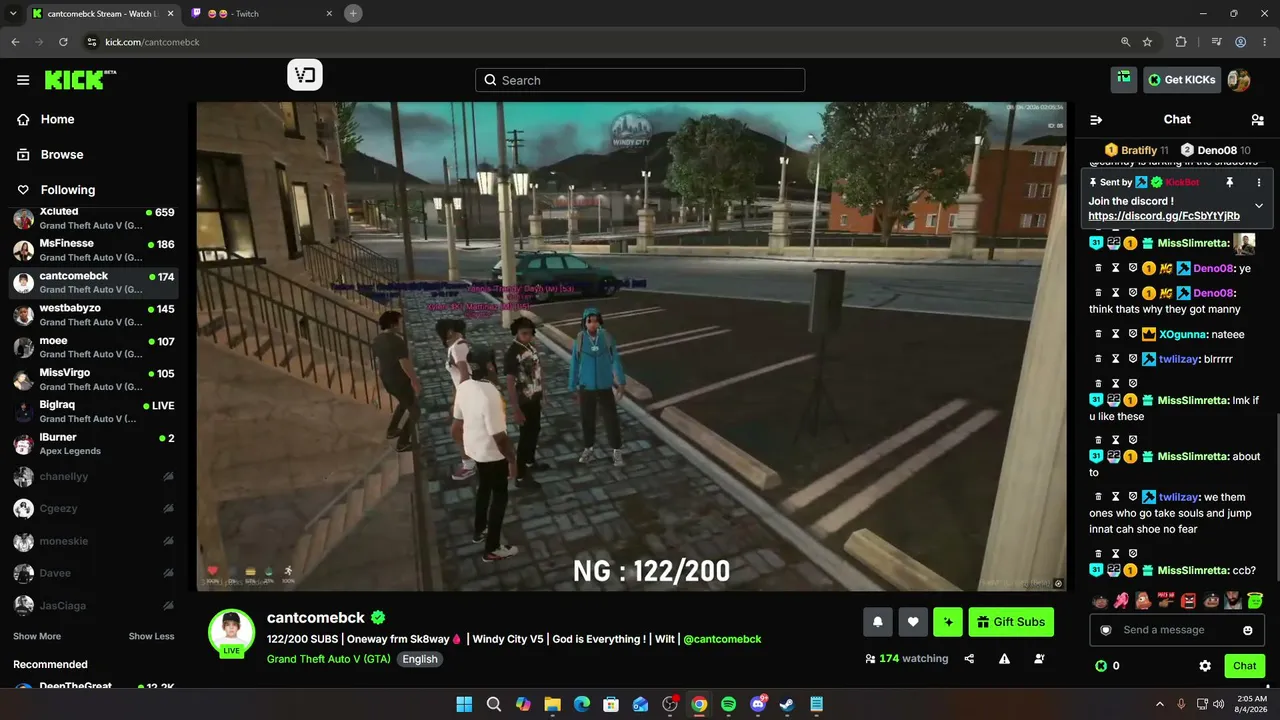Open MissVirgo channel in following list

[94, 379]
